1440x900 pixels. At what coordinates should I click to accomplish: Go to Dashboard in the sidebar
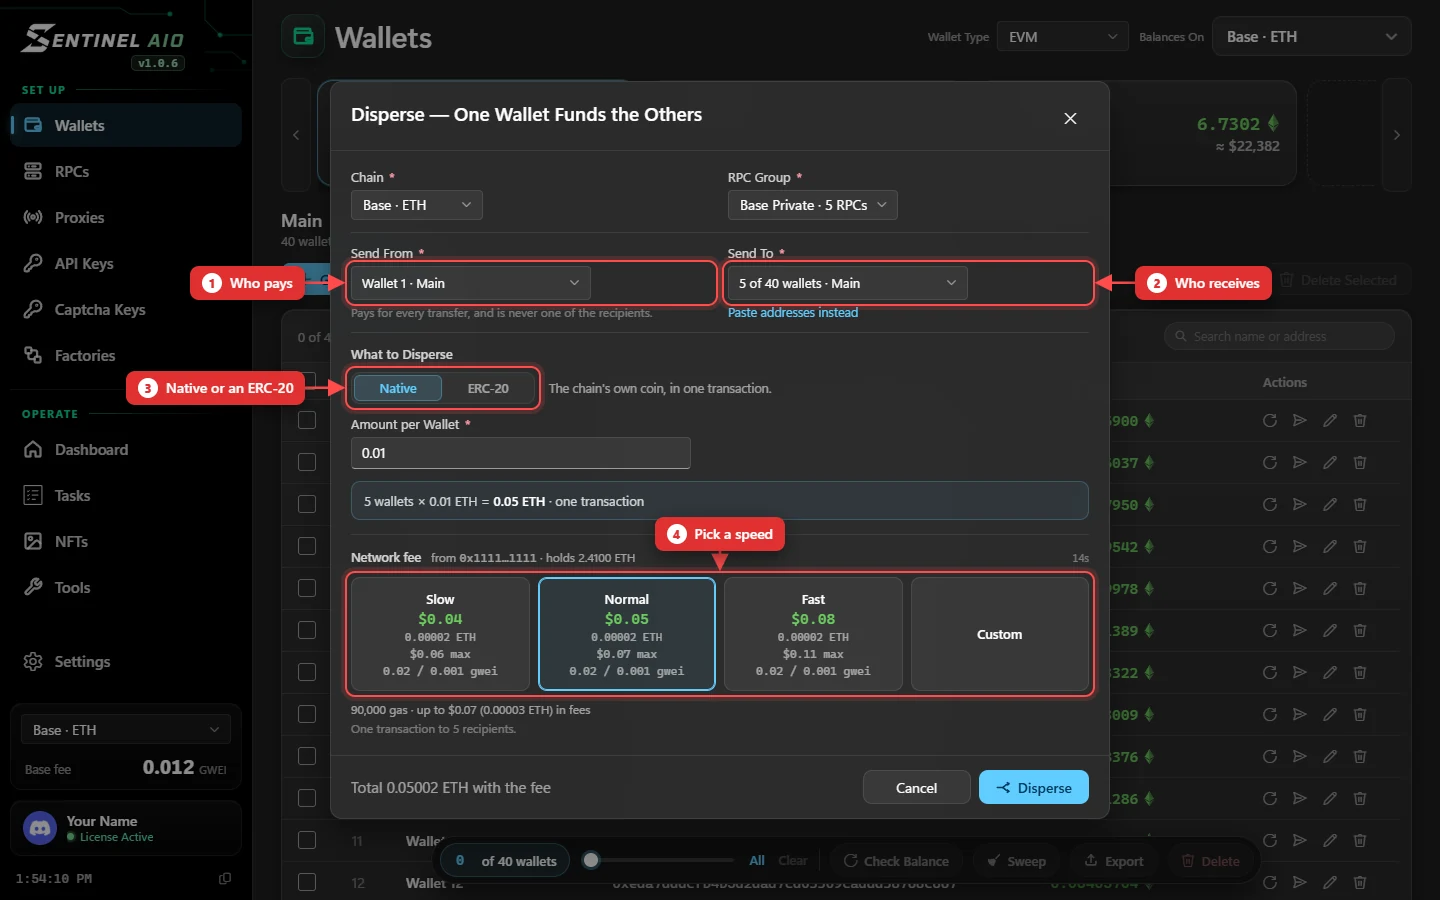(126, 450)
